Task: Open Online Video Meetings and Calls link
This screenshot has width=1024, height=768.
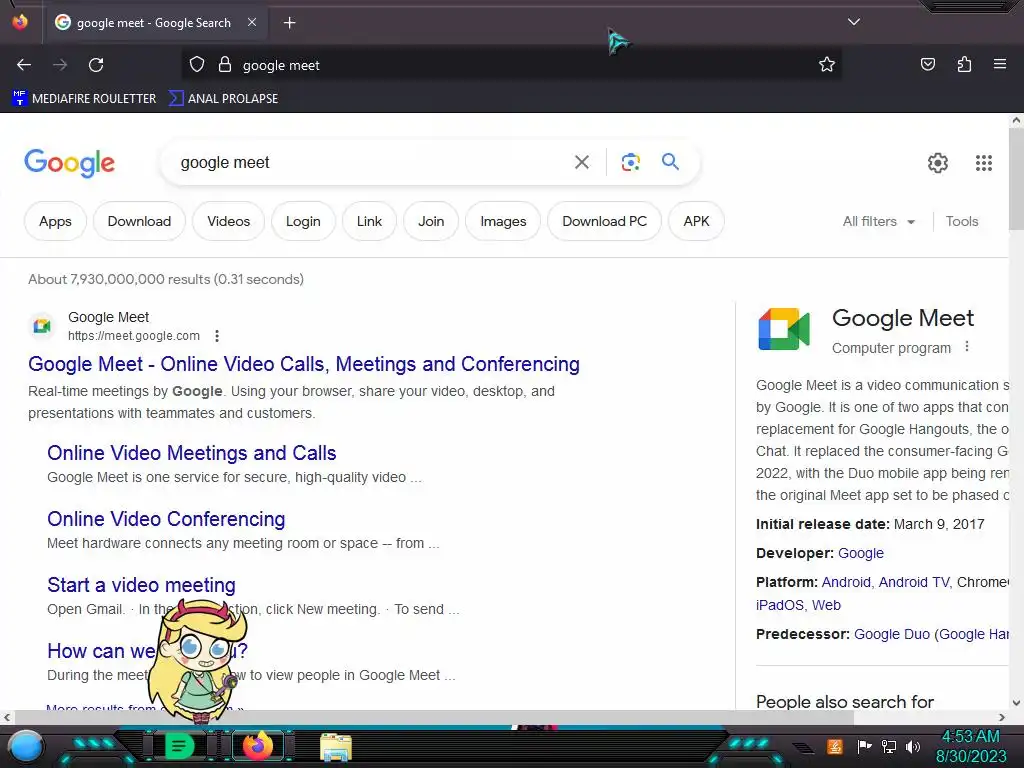Action: 191,453
